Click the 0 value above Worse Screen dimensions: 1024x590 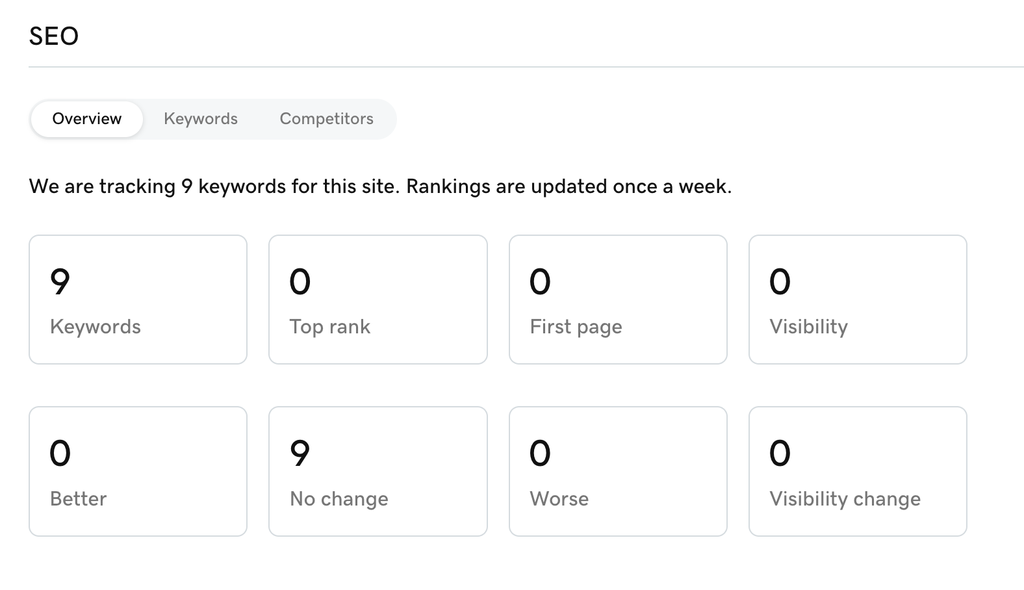[x=540, y=454]
